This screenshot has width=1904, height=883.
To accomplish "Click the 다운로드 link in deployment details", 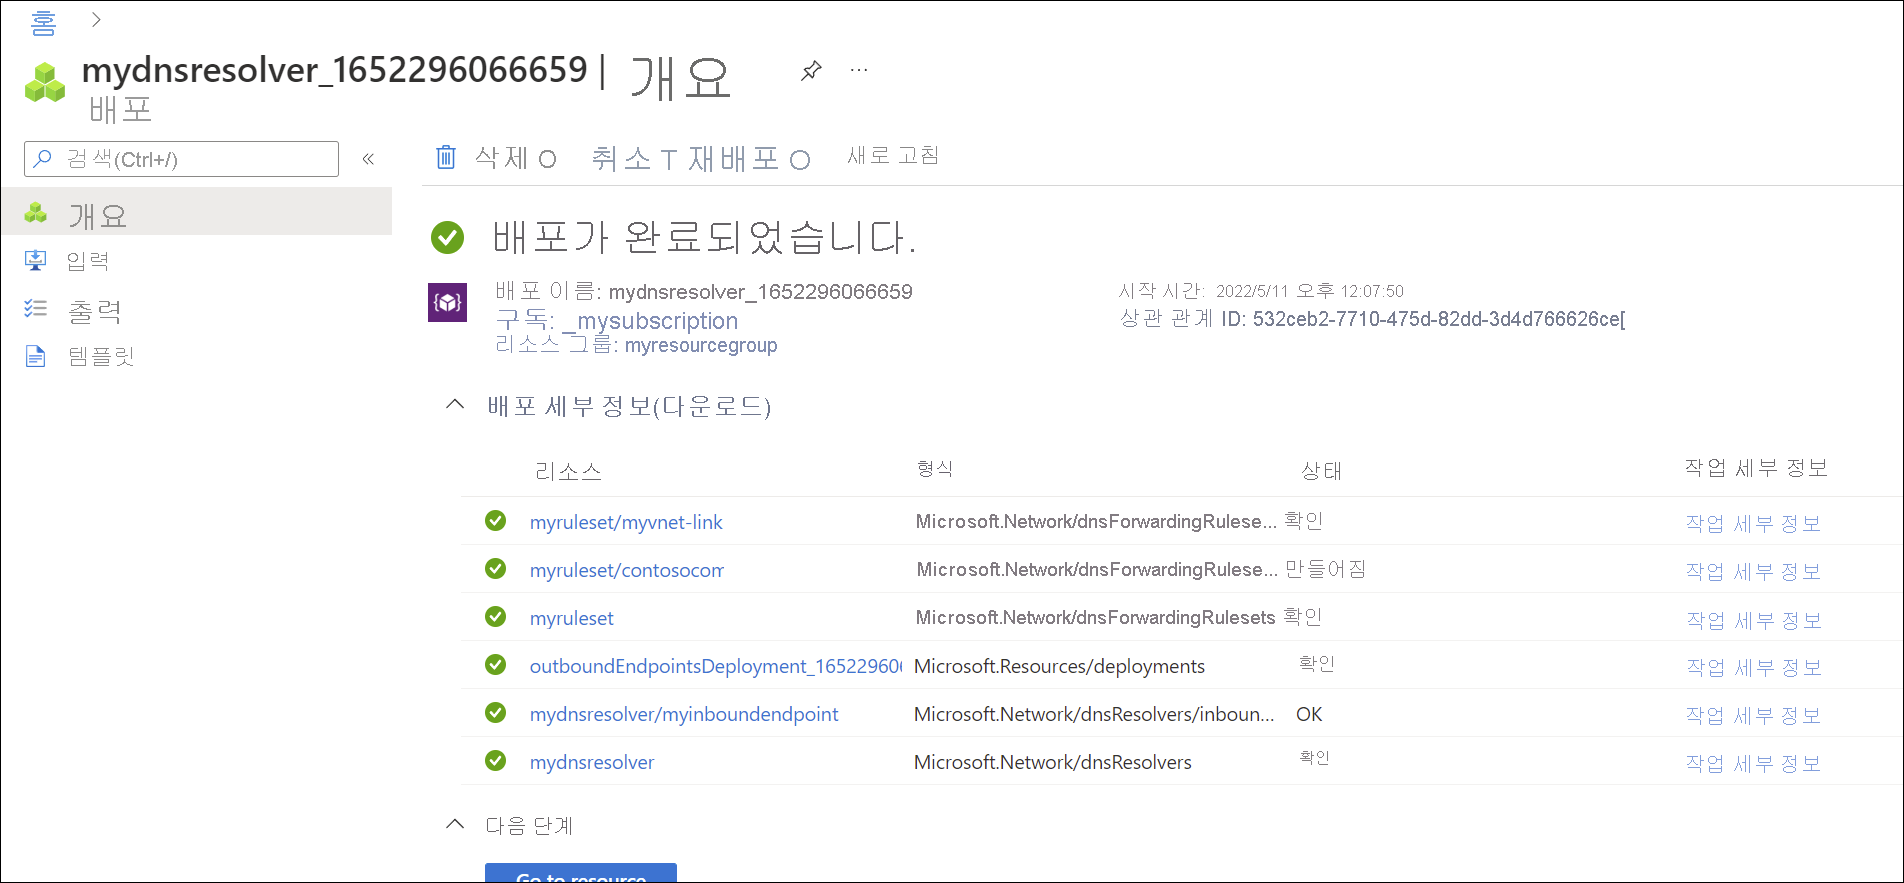I will [x=712, y=406].
